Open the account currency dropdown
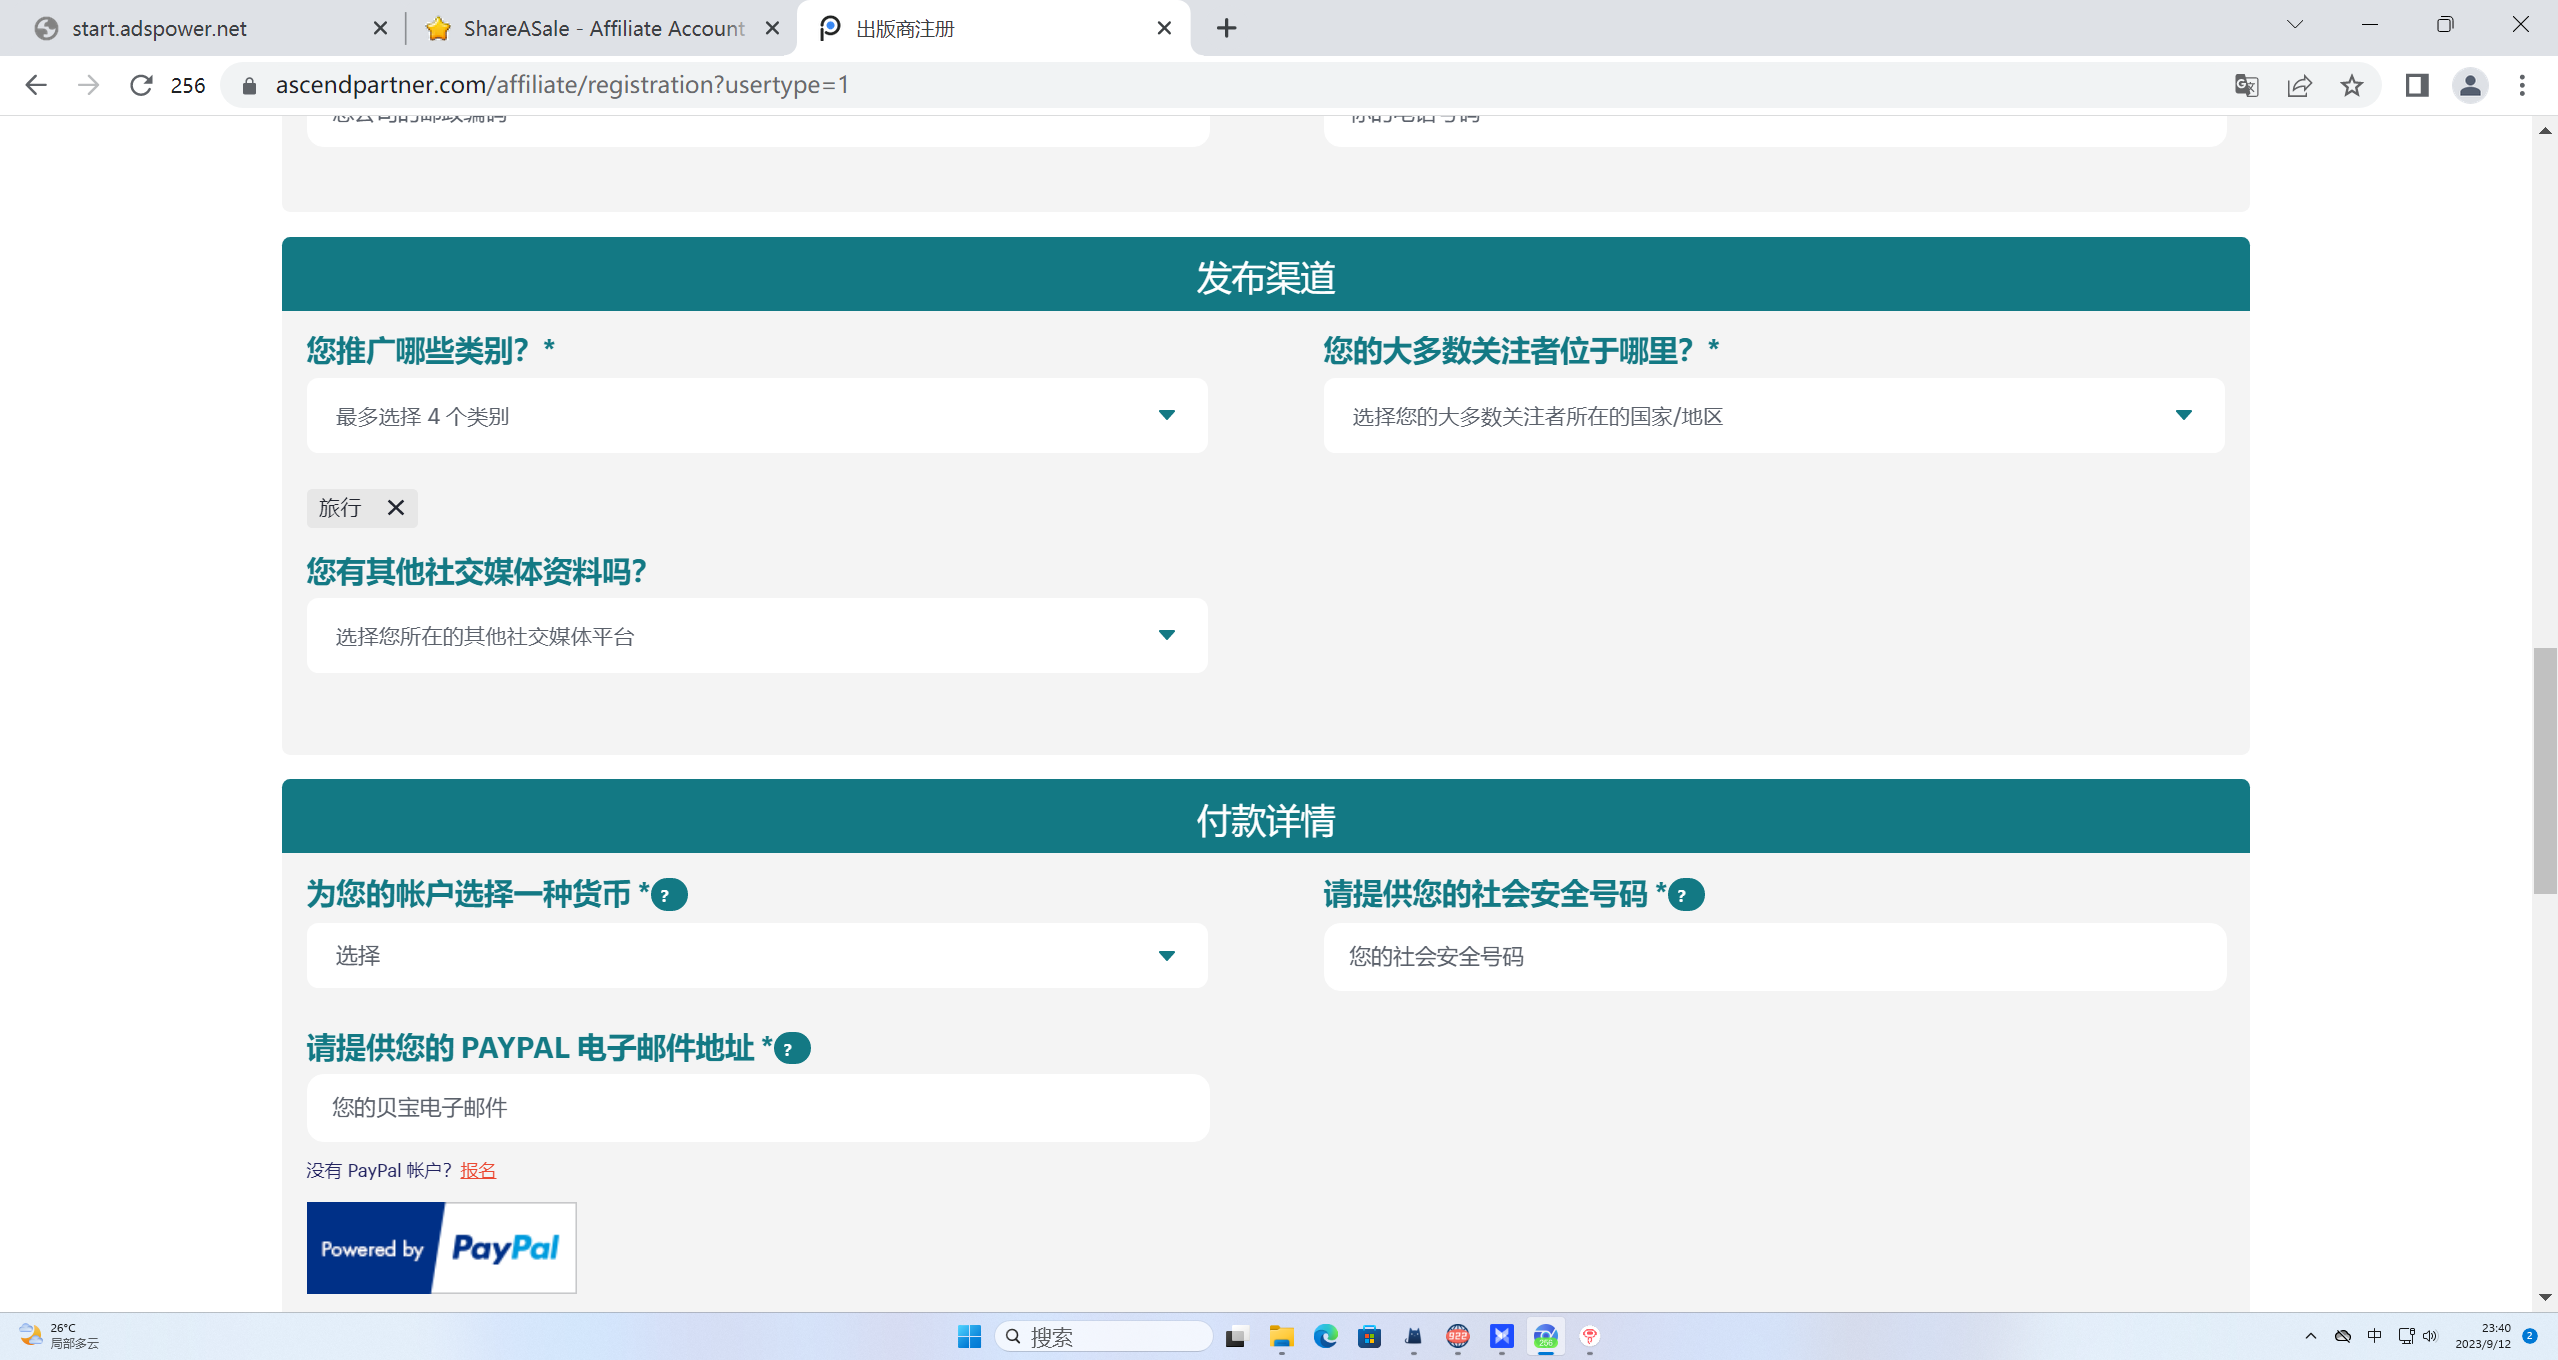 pos(757,956)
